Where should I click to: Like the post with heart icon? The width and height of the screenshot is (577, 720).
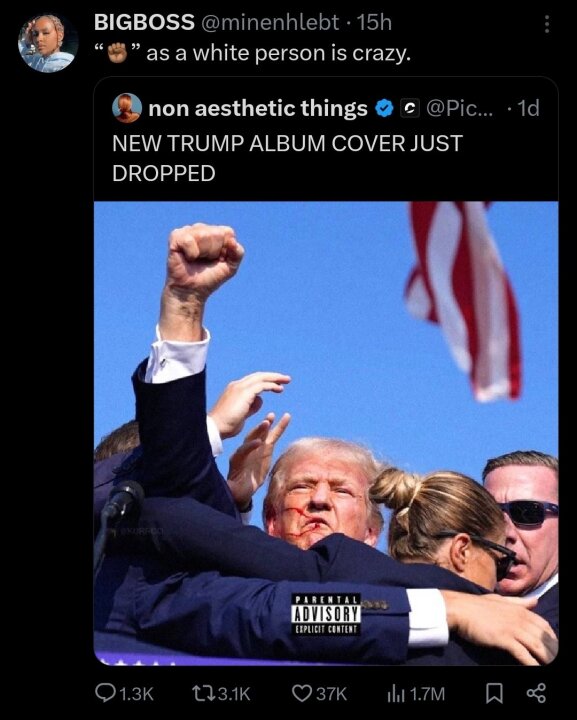[x=301, y=693]
